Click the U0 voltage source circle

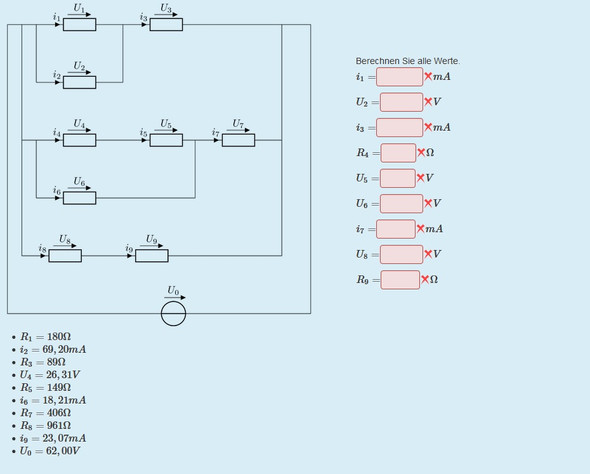click(173, 313)
